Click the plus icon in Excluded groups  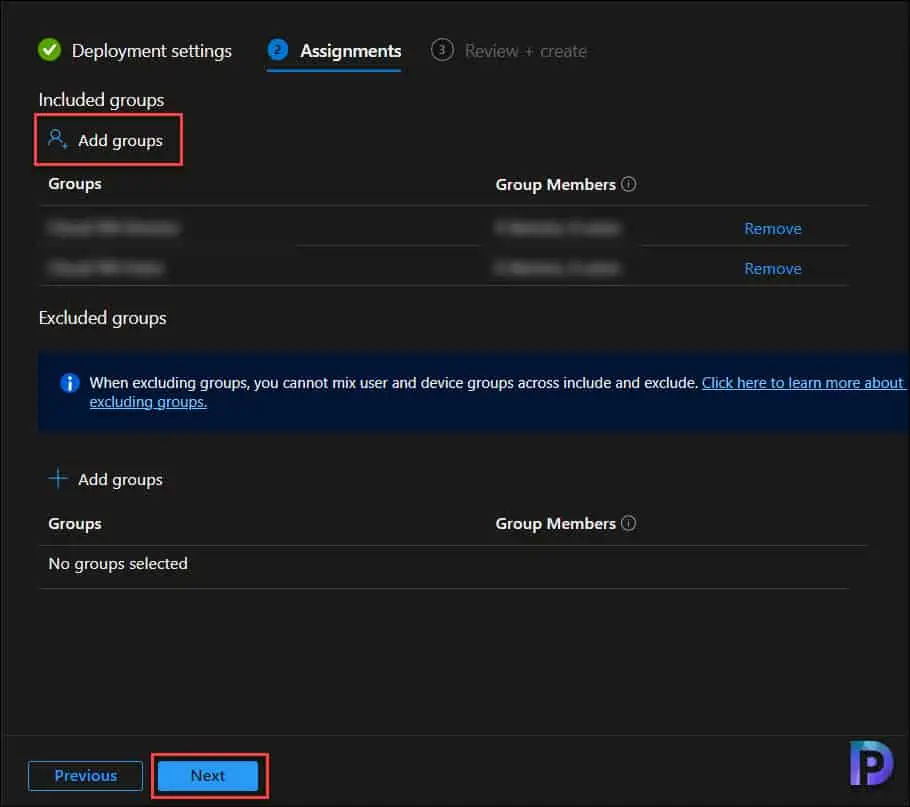(x=58, y=479)
